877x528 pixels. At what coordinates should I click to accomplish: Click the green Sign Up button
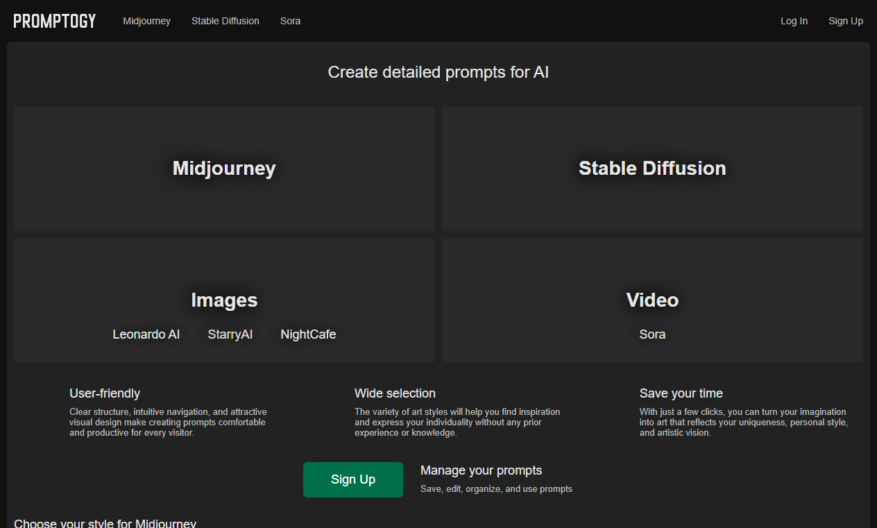point(353,479)
